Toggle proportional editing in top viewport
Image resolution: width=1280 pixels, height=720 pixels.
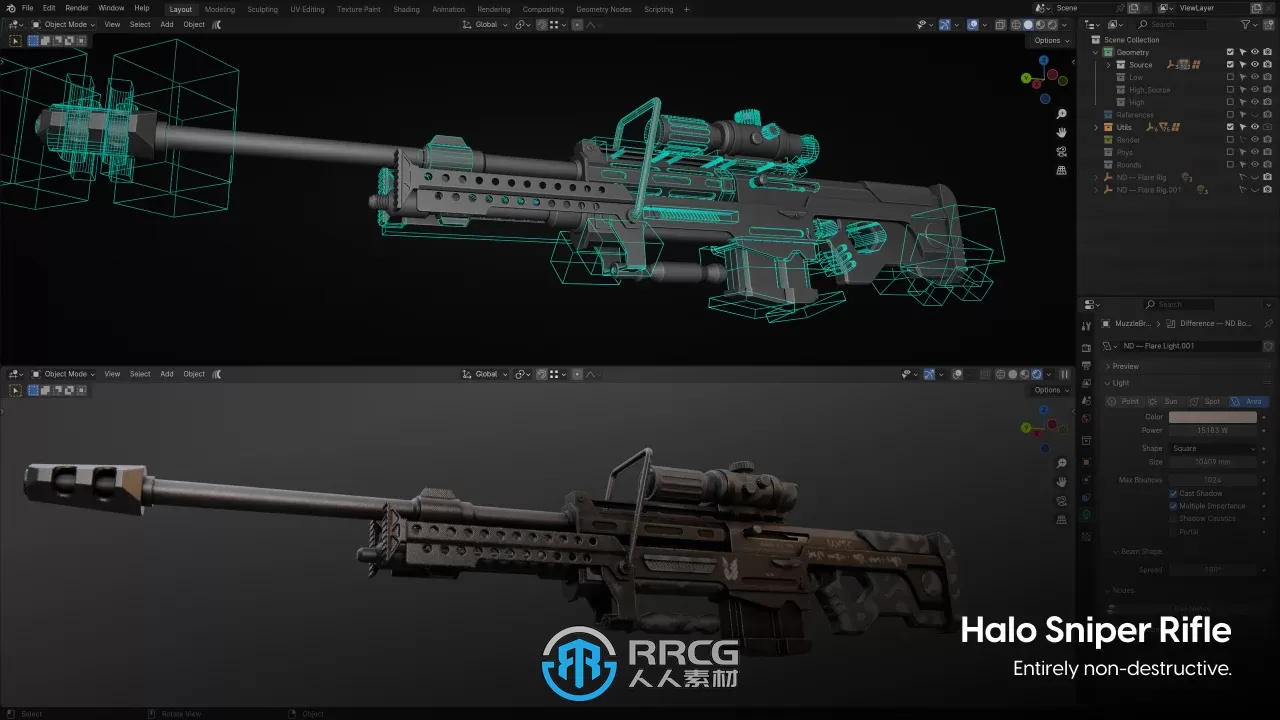[x=577, y=24]
